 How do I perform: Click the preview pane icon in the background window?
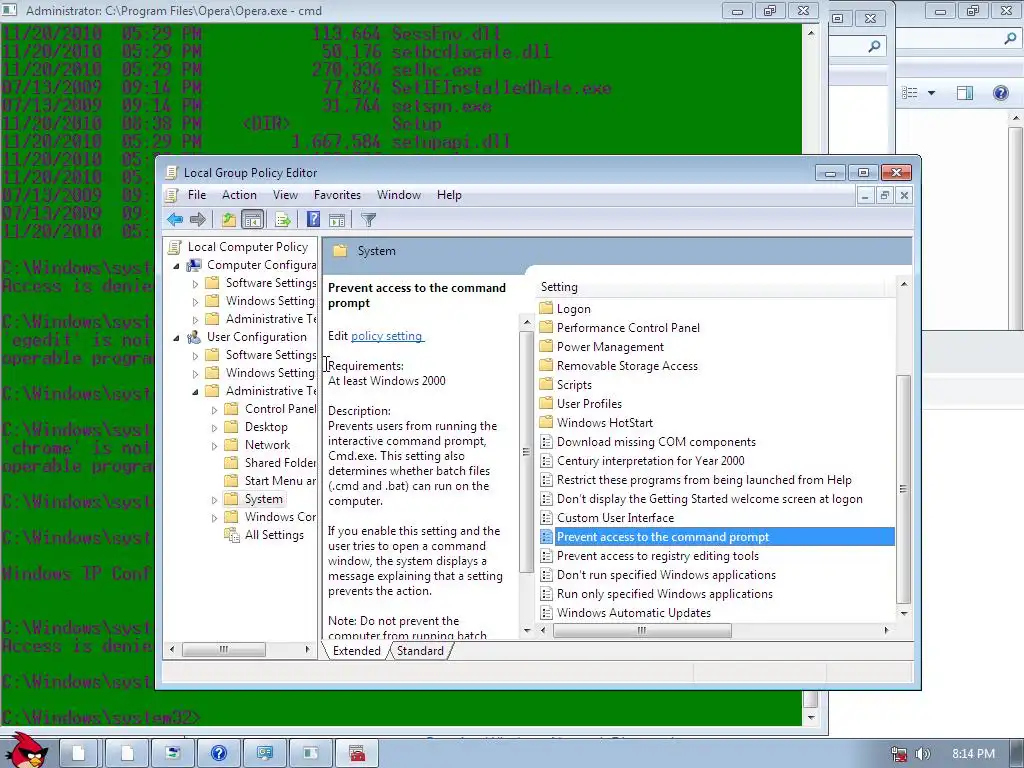pyautogui.click(x=965, y=93)
